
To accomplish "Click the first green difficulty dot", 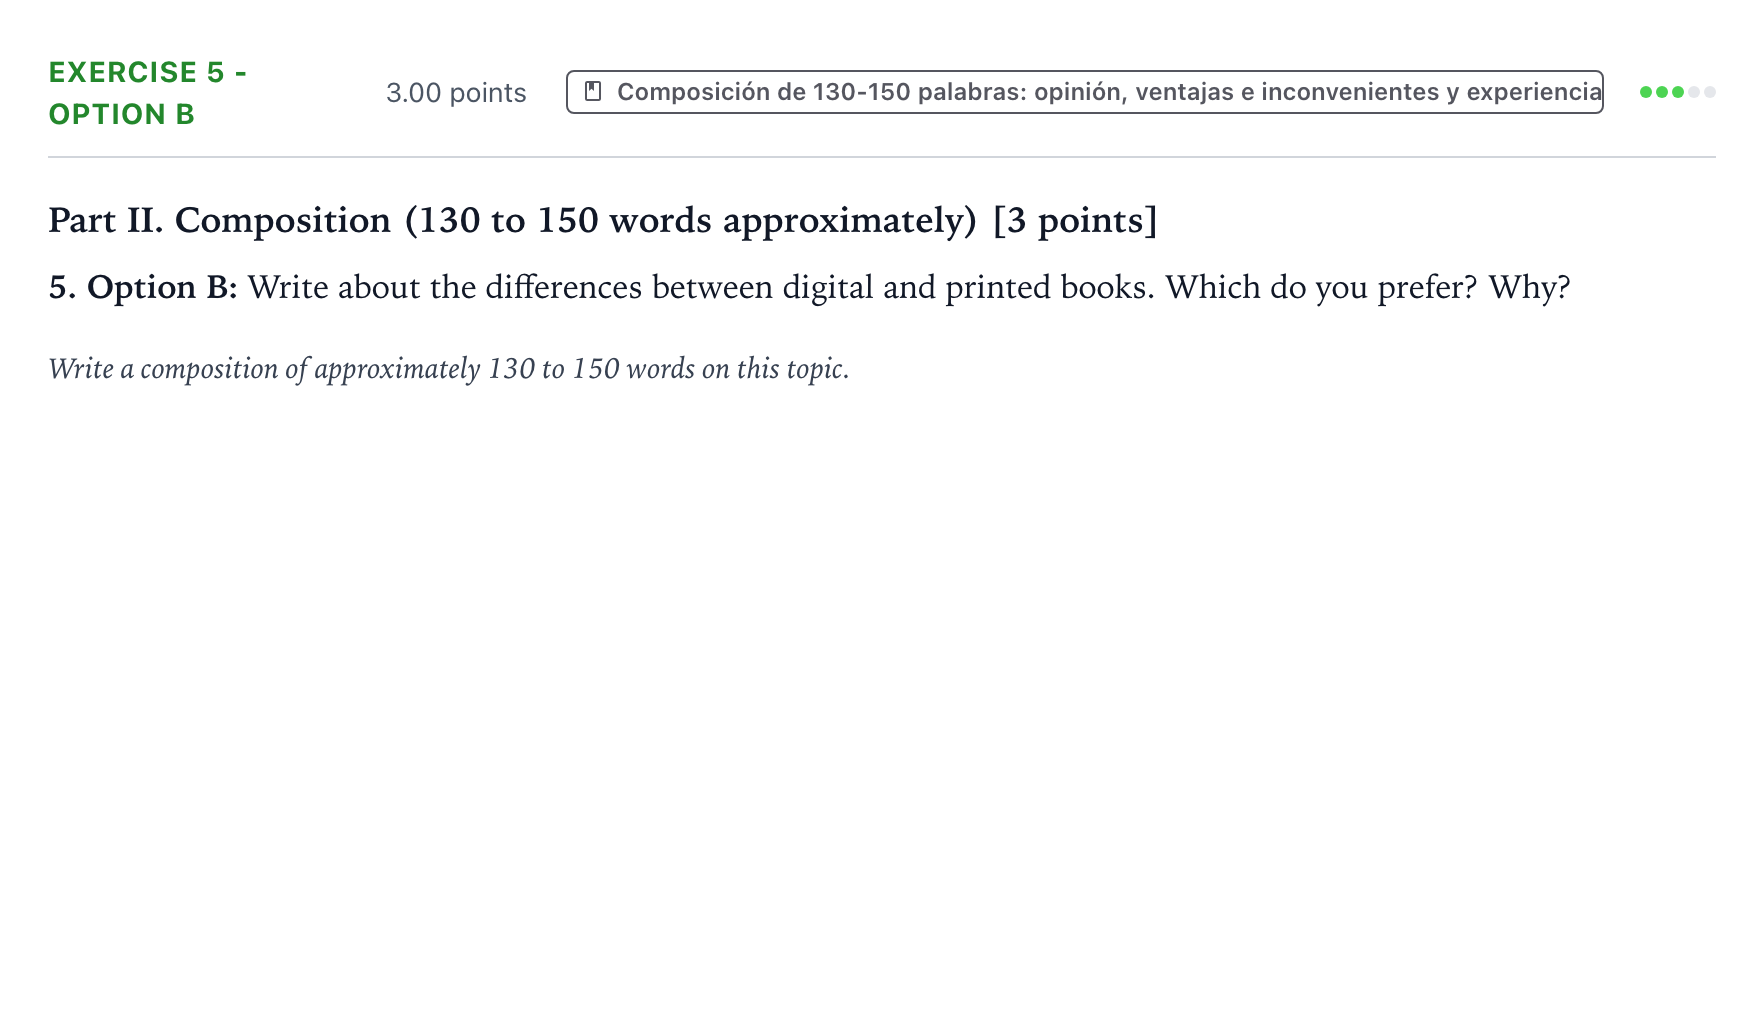I will [x=1646, y=92].
